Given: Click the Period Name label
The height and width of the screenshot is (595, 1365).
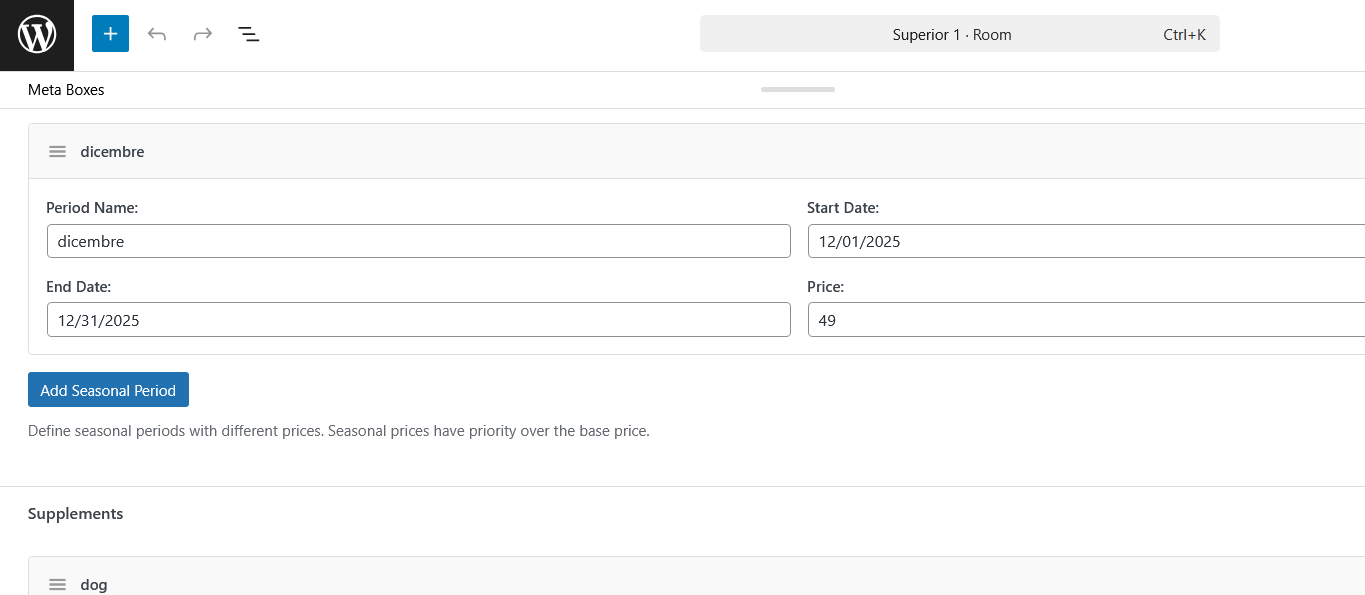Looking at the screenshot, I should 92,208.
